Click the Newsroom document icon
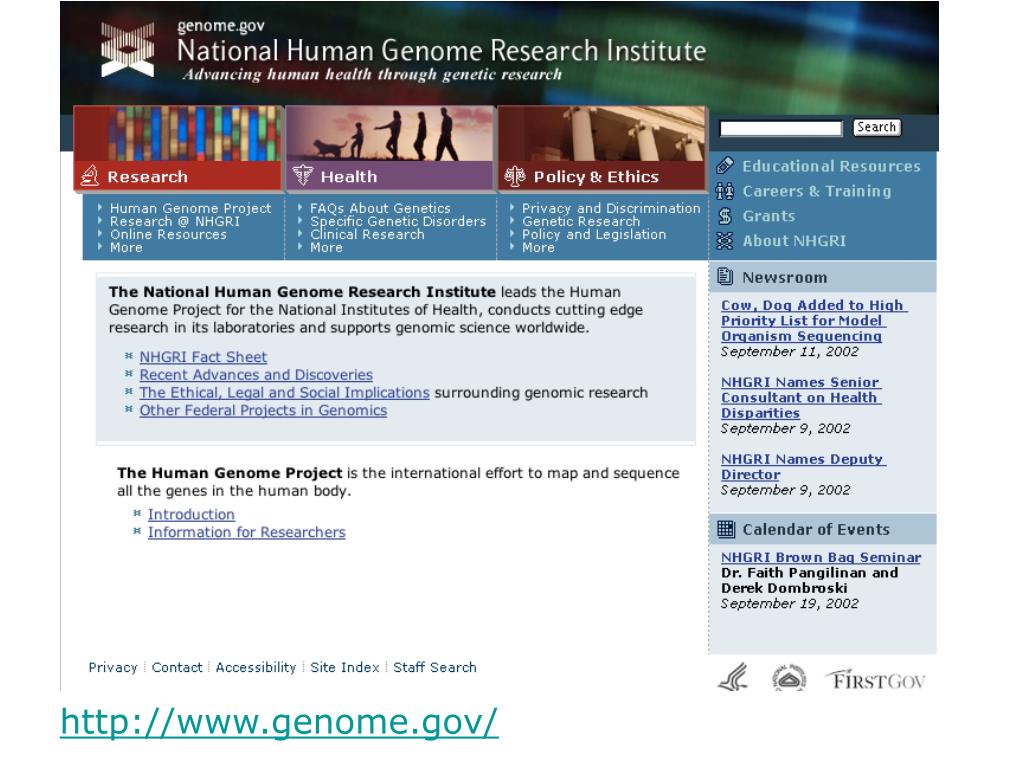This screenshot has height=768, width=1024. click(725, 277)
